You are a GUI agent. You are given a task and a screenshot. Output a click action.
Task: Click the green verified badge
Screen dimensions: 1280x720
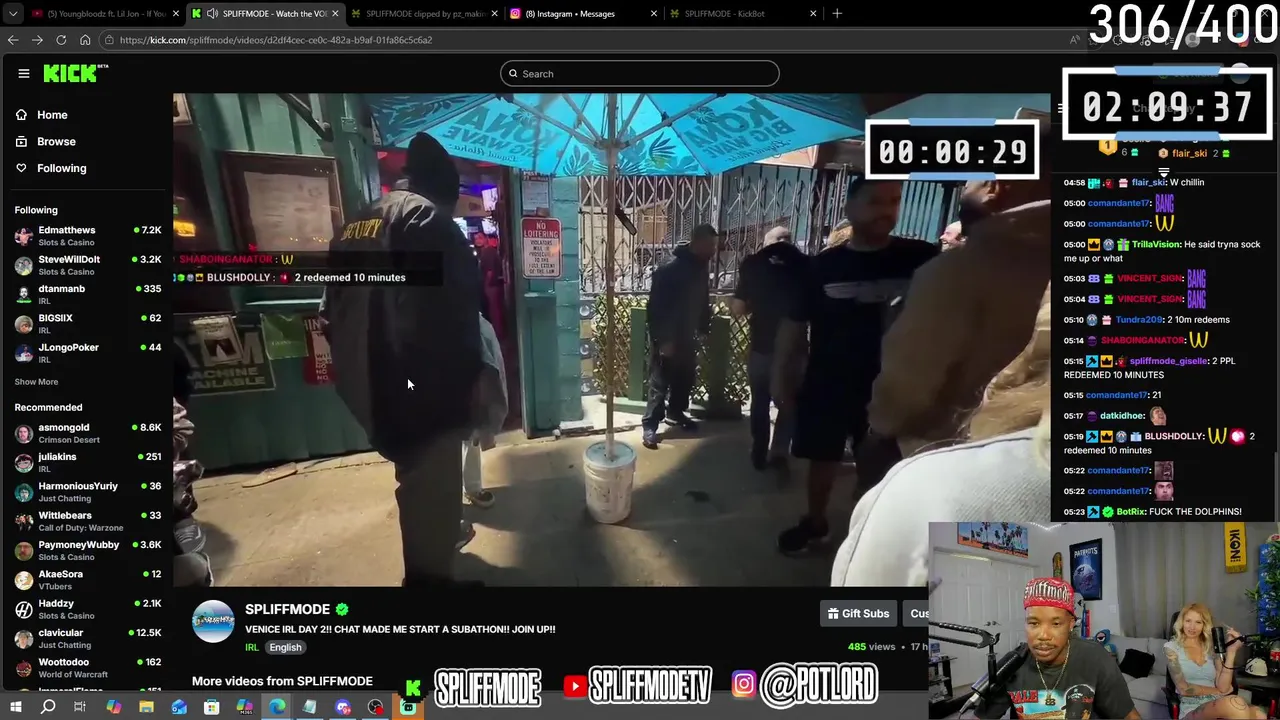coord(342,609)
